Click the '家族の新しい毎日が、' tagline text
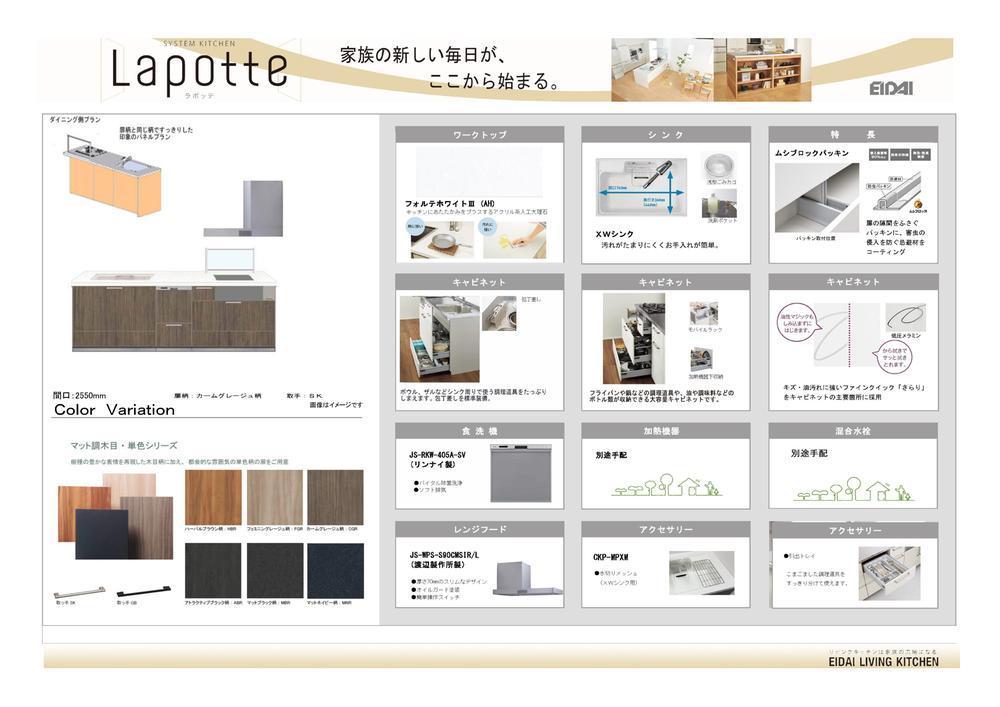 click(424, 55)
